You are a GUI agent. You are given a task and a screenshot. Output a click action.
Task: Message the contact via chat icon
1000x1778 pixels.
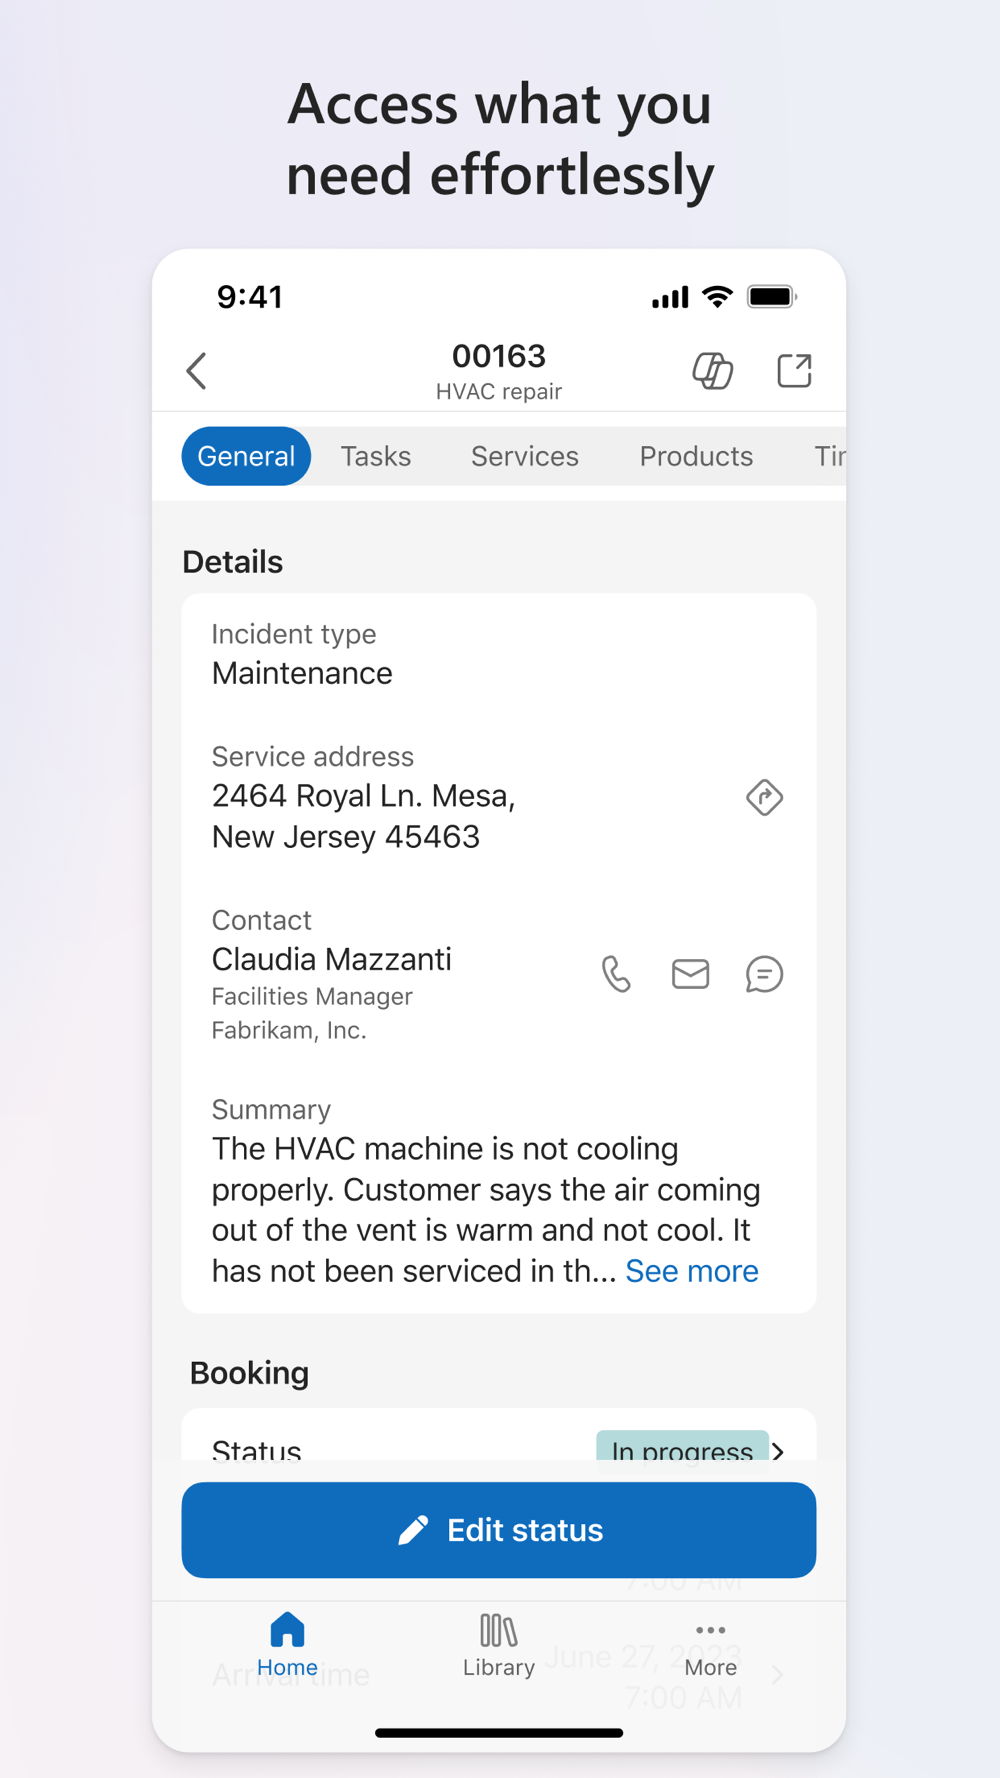tap(765, 974)
